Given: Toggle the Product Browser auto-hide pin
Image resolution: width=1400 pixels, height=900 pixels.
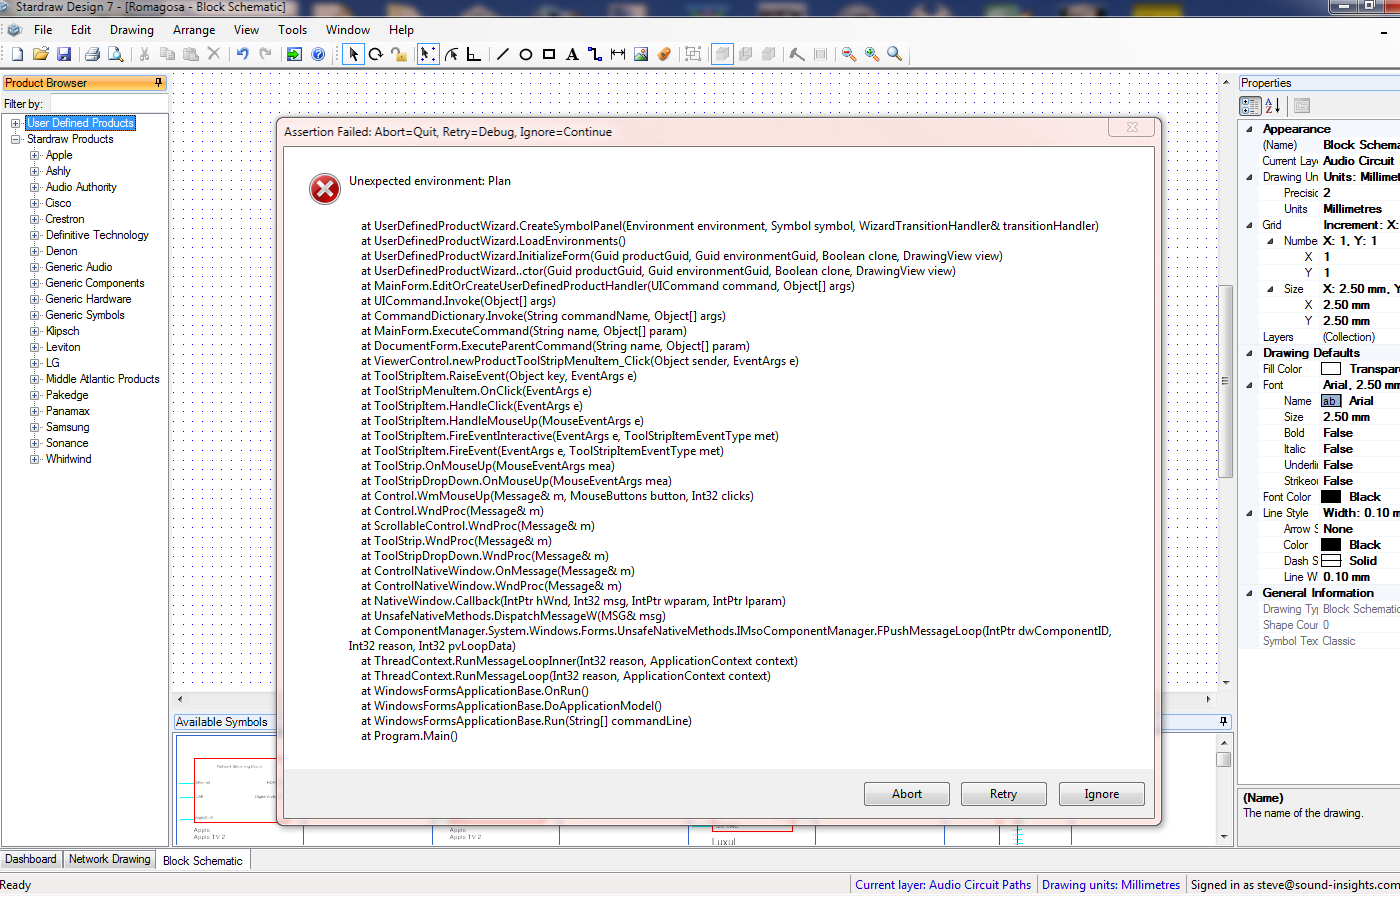Looking at the screenshot, I should tap(158, 83).
